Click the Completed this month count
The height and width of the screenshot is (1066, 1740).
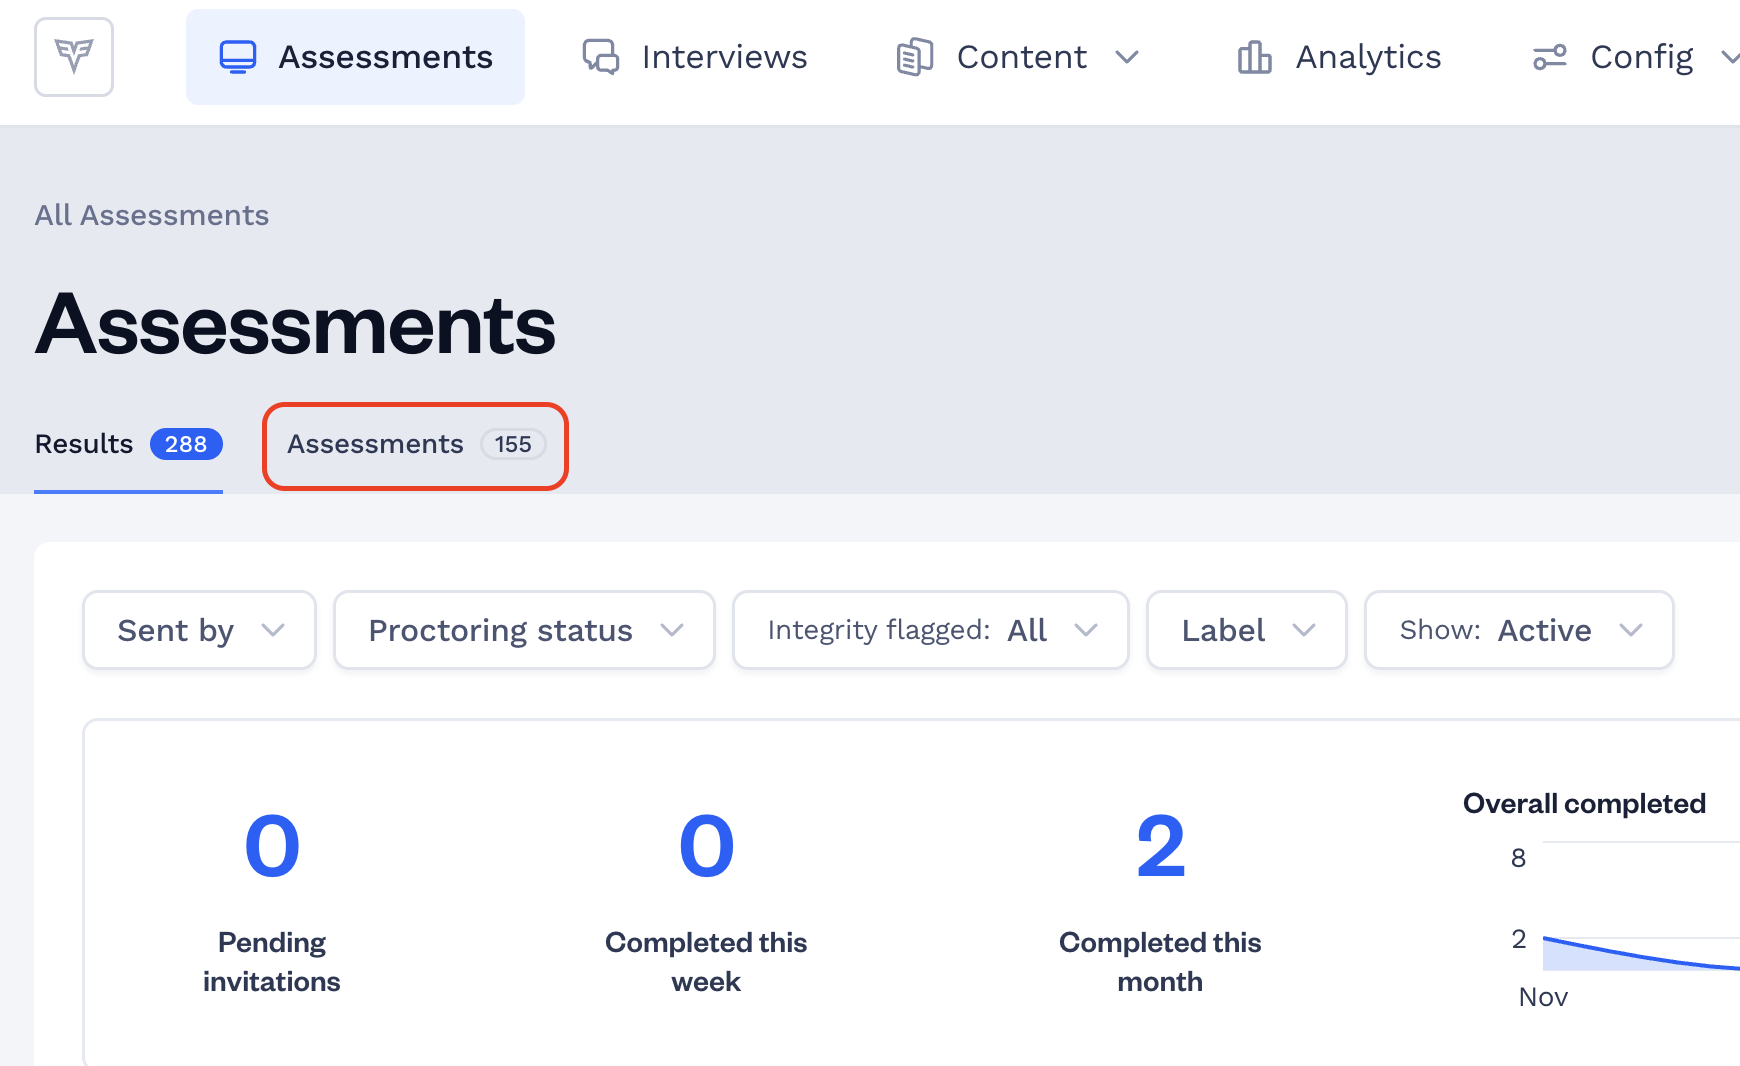click(x=1160, y=847)
